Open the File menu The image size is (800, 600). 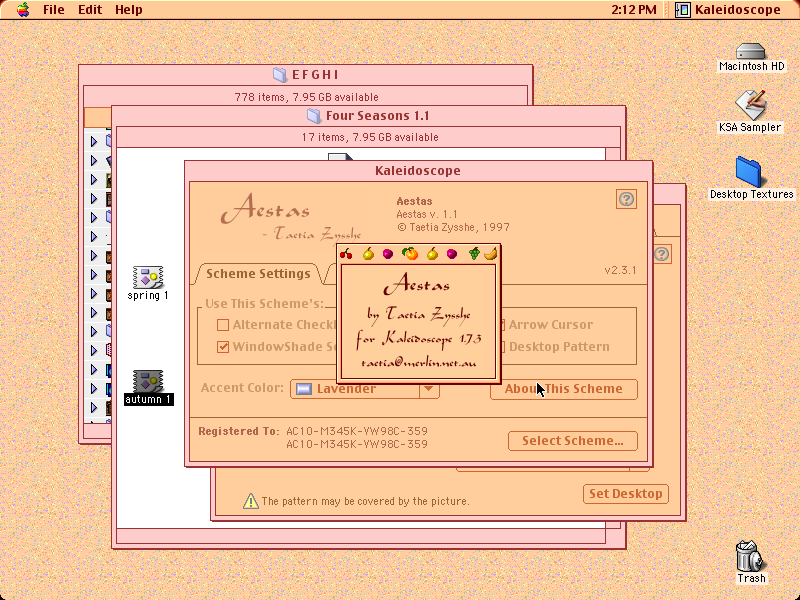click(54, 10)
